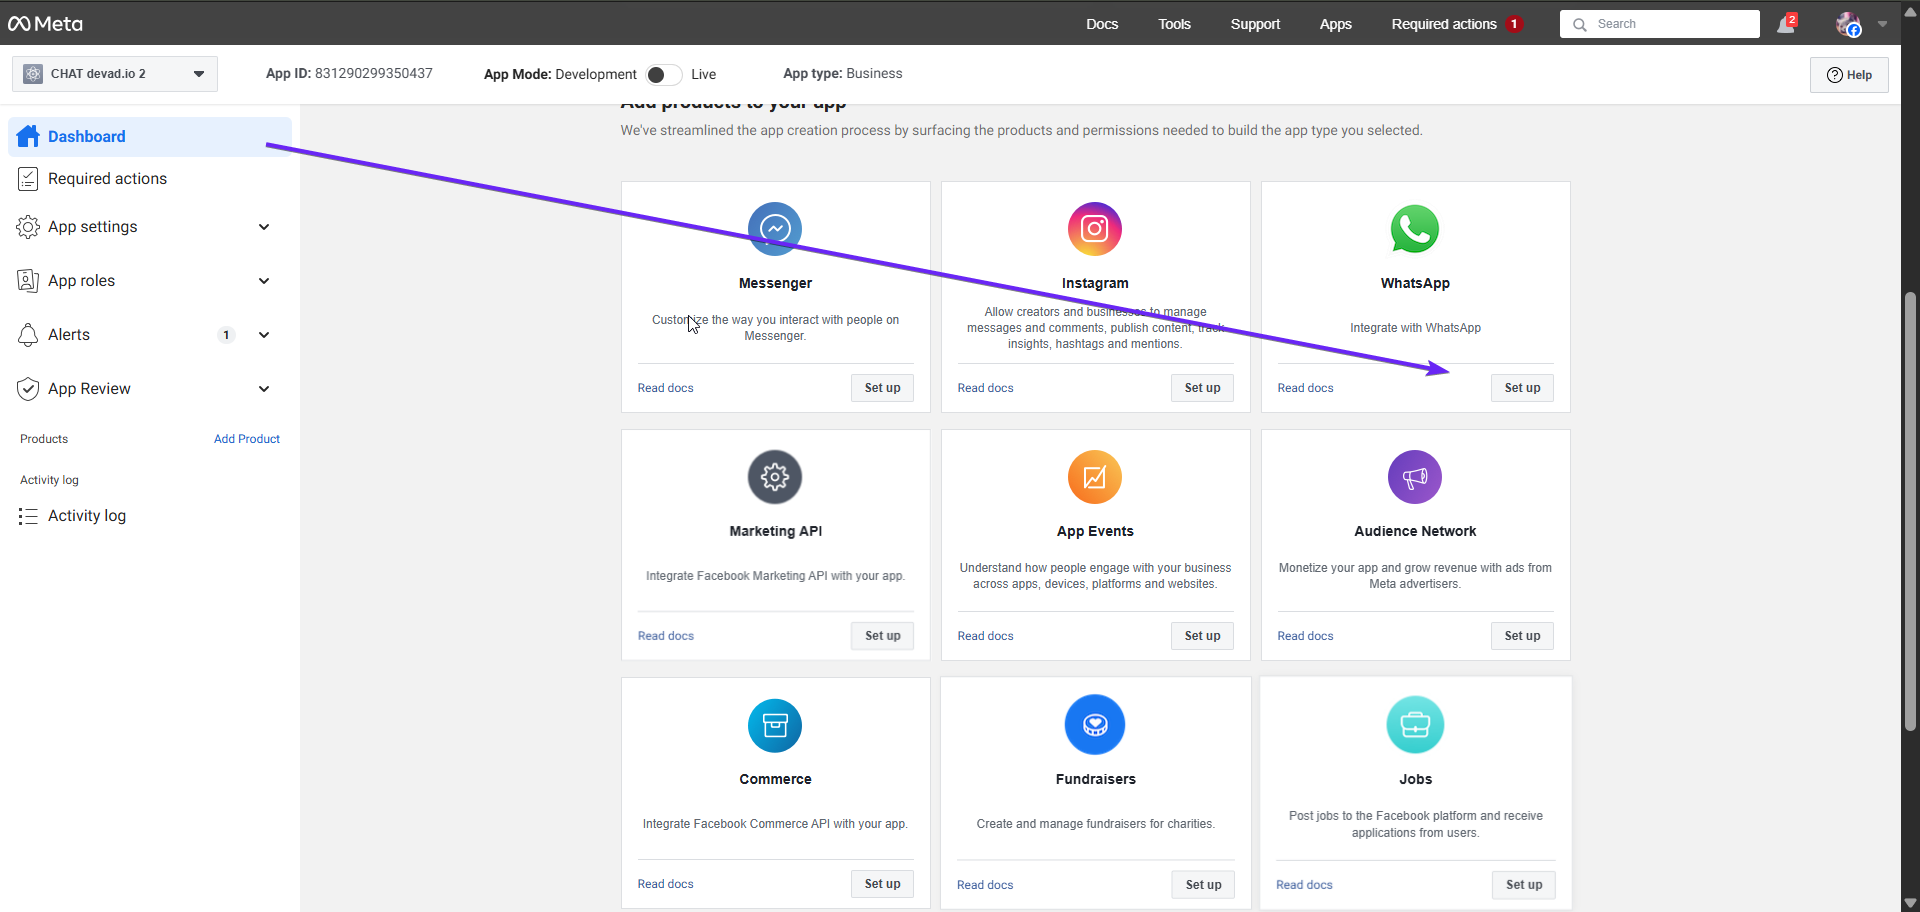Click the Instagram product icon
The image size is (1920, 912).
[x=1095, y=229]
